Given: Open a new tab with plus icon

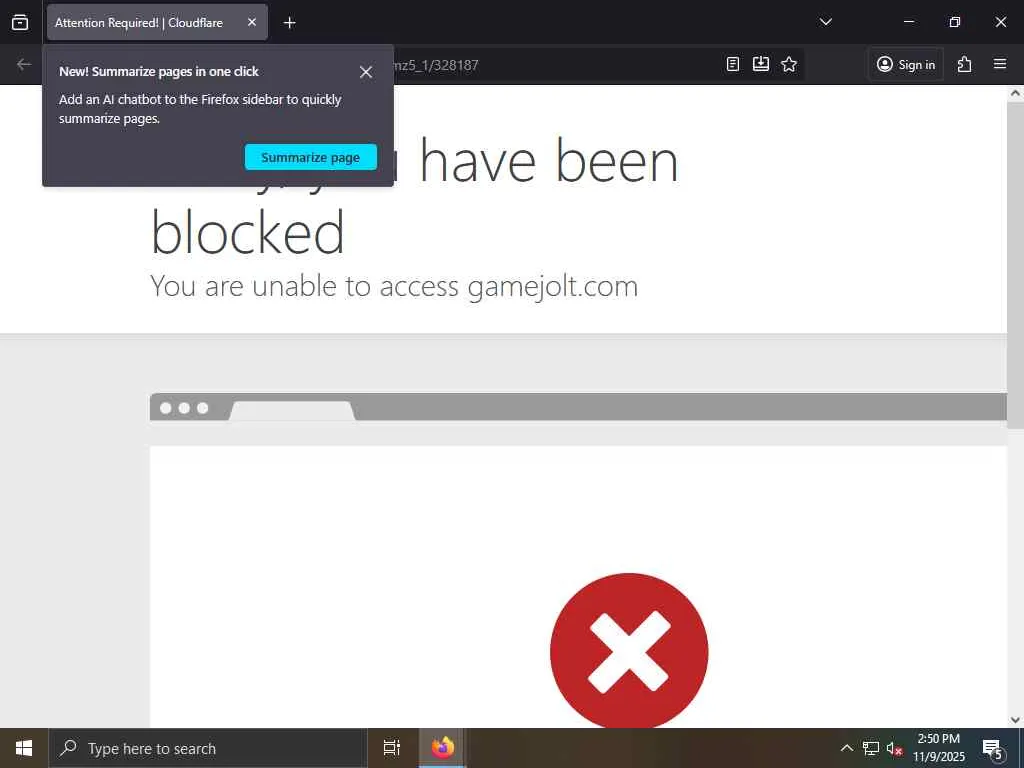Looking at the screenshot, I should [x=289, y=23].
